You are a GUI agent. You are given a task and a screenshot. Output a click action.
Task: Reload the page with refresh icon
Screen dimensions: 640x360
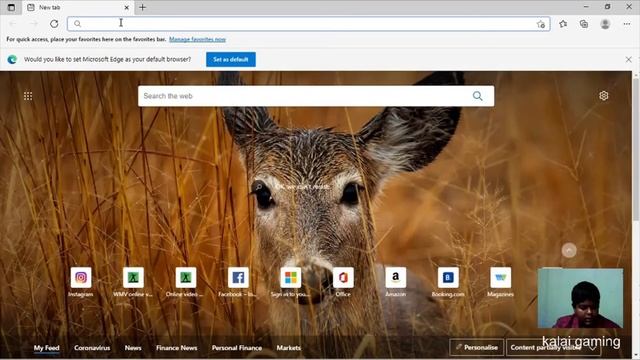(54, 24)
